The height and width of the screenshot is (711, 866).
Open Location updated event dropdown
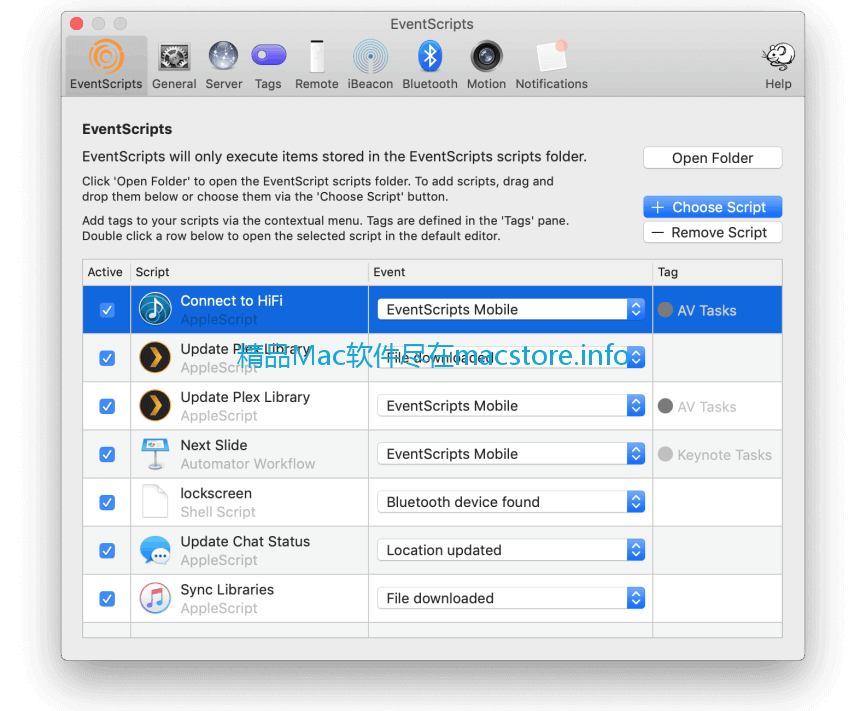511,550
